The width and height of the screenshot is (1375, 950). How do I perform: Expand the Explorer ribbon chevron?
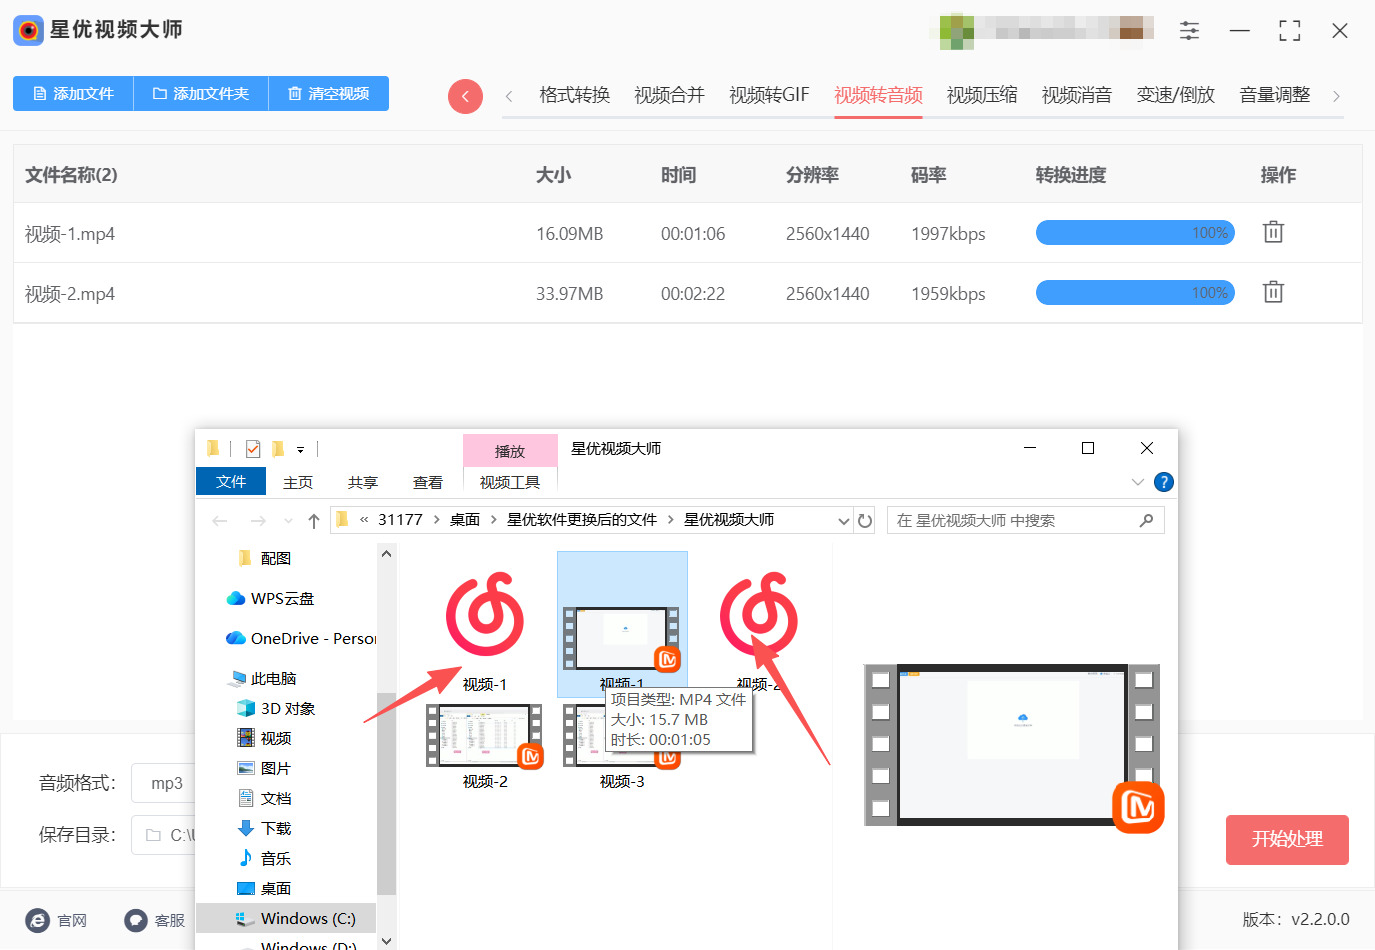[1137, 482]
